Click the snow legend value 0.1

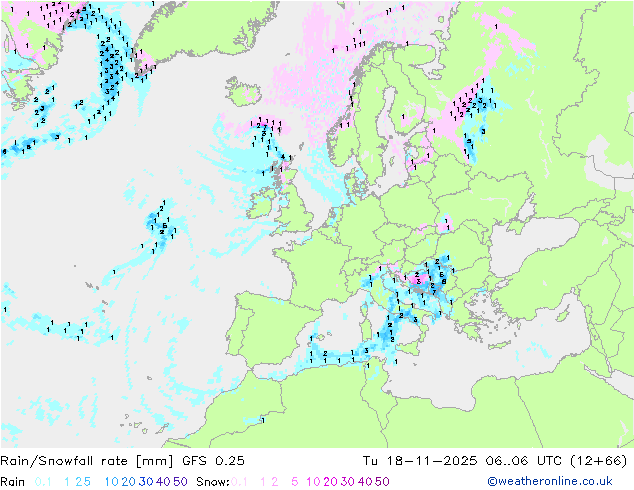pos(239,482)
